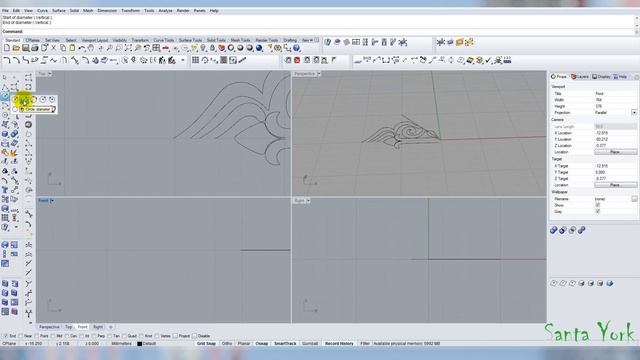Viewport: 640px width, 360px height.
Task: Click the Hide light bulb icon
Action: pyautogui.click(x=203, y=48)
